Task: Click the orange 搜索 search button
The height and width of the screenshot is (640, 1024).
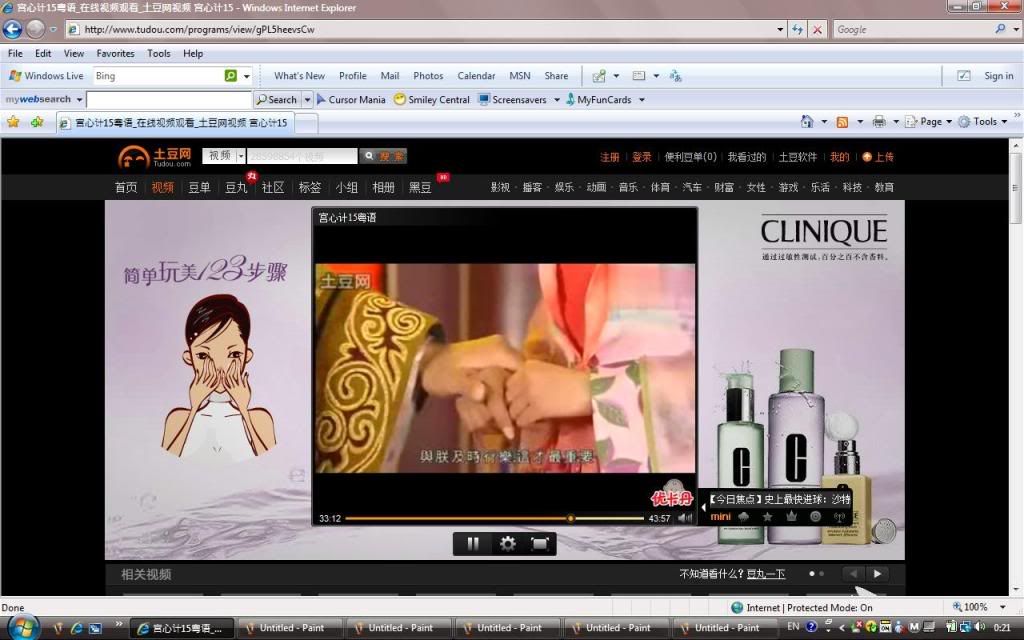Action: tap(384, 156)
